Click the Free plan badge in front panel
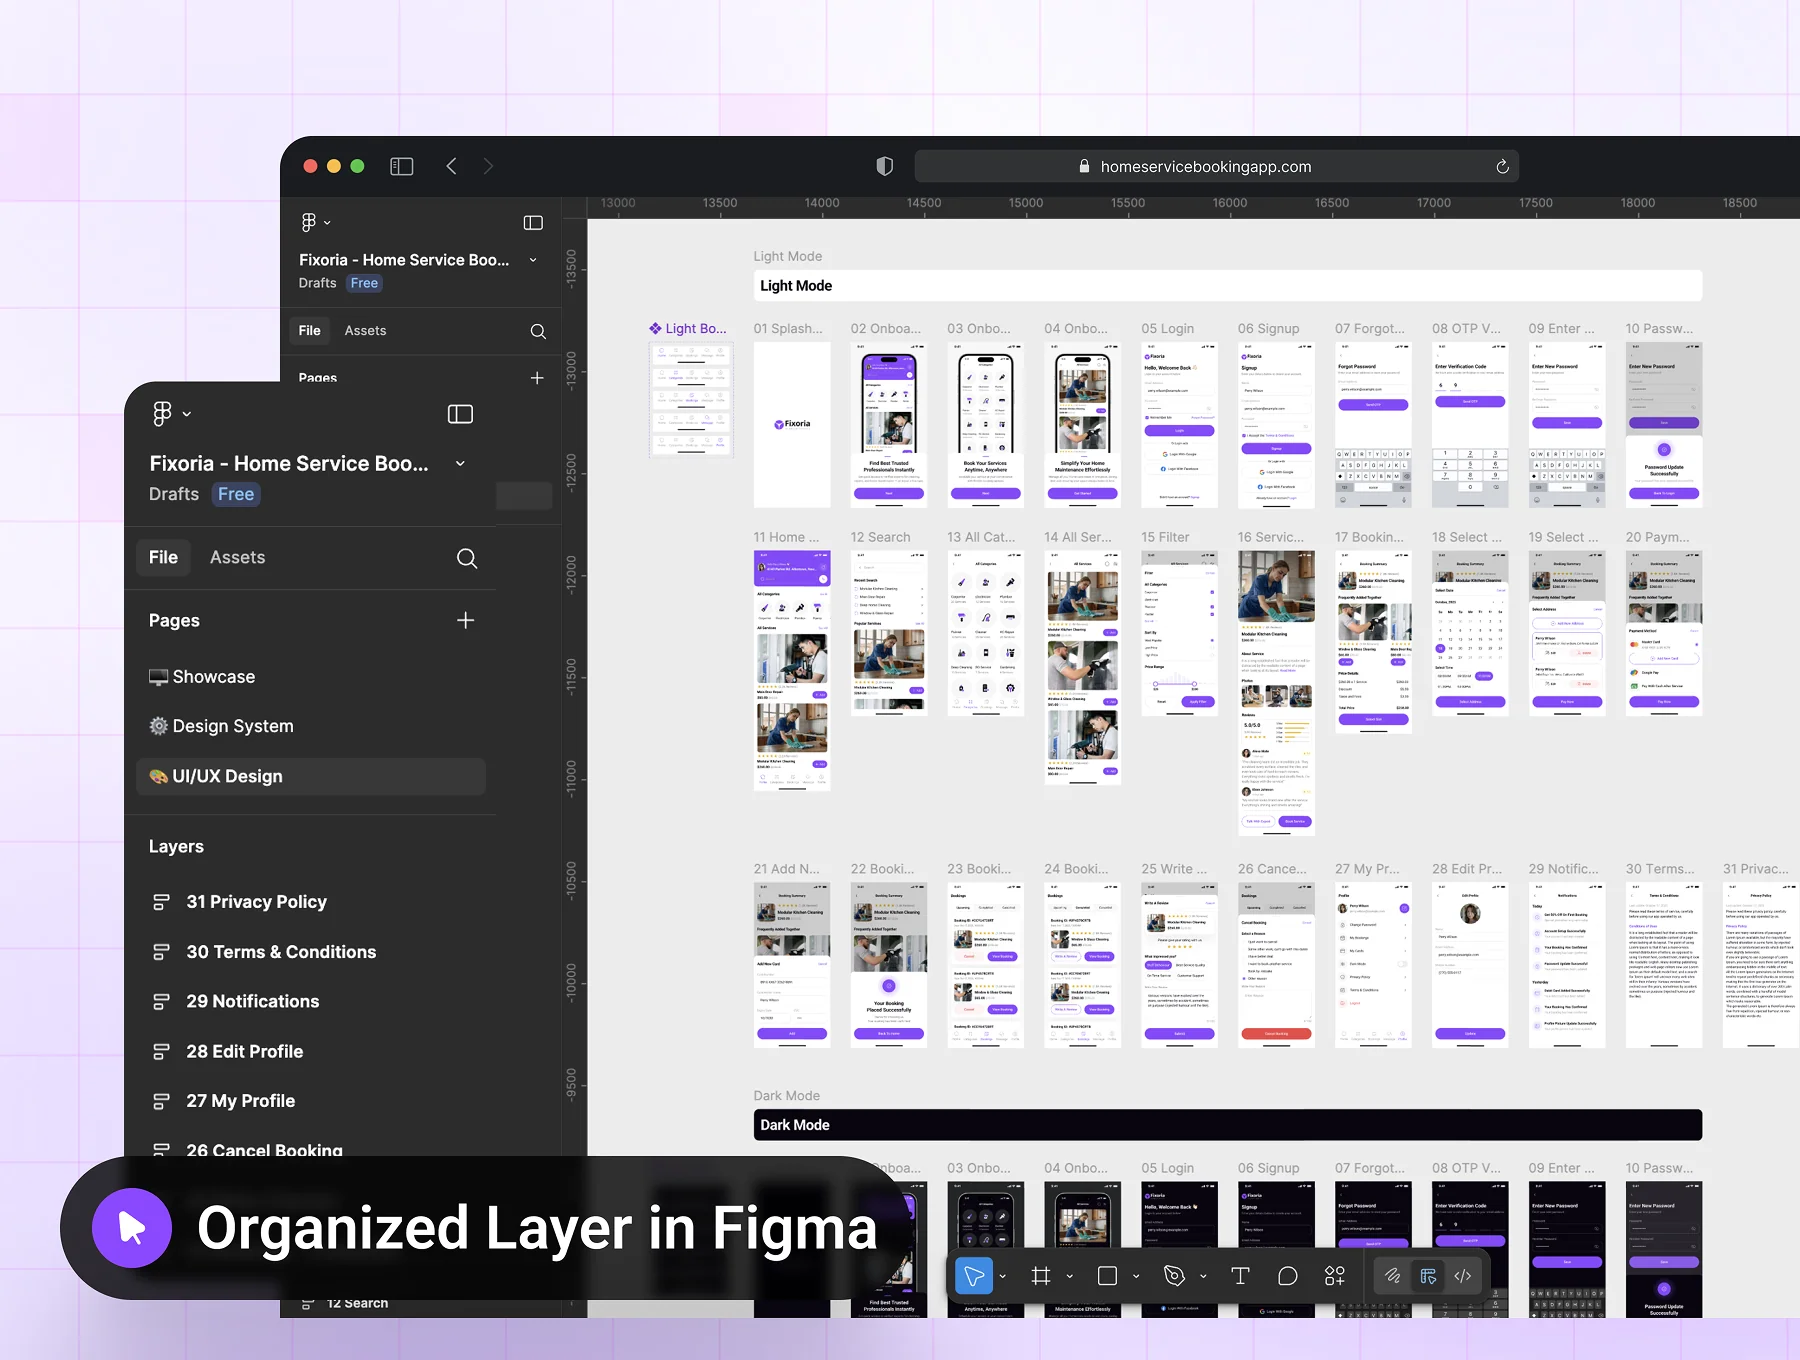 tap(236, 494)
